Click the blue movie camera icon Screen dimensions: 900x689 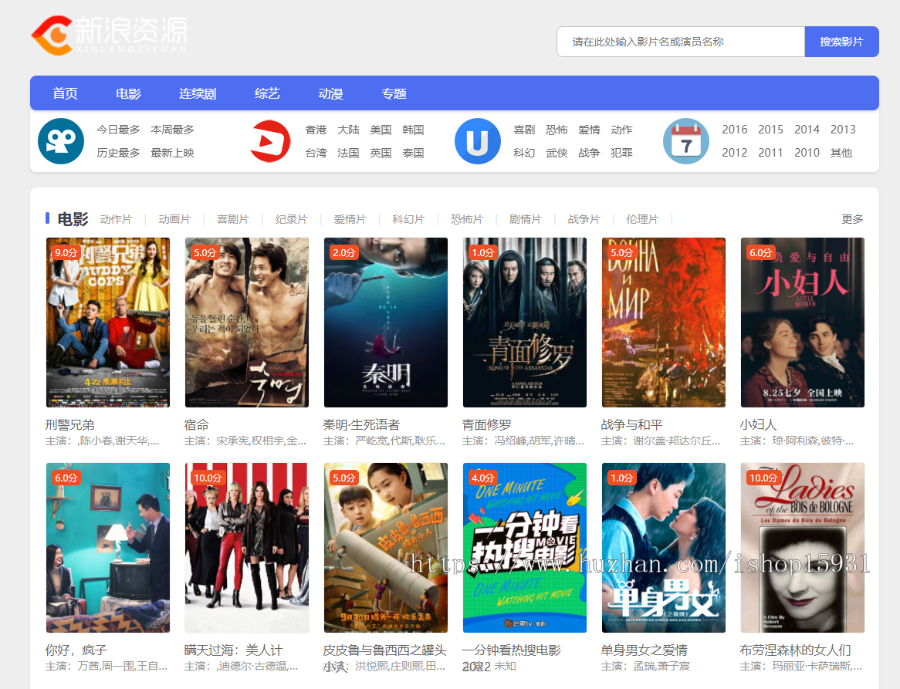pos(61,141)
